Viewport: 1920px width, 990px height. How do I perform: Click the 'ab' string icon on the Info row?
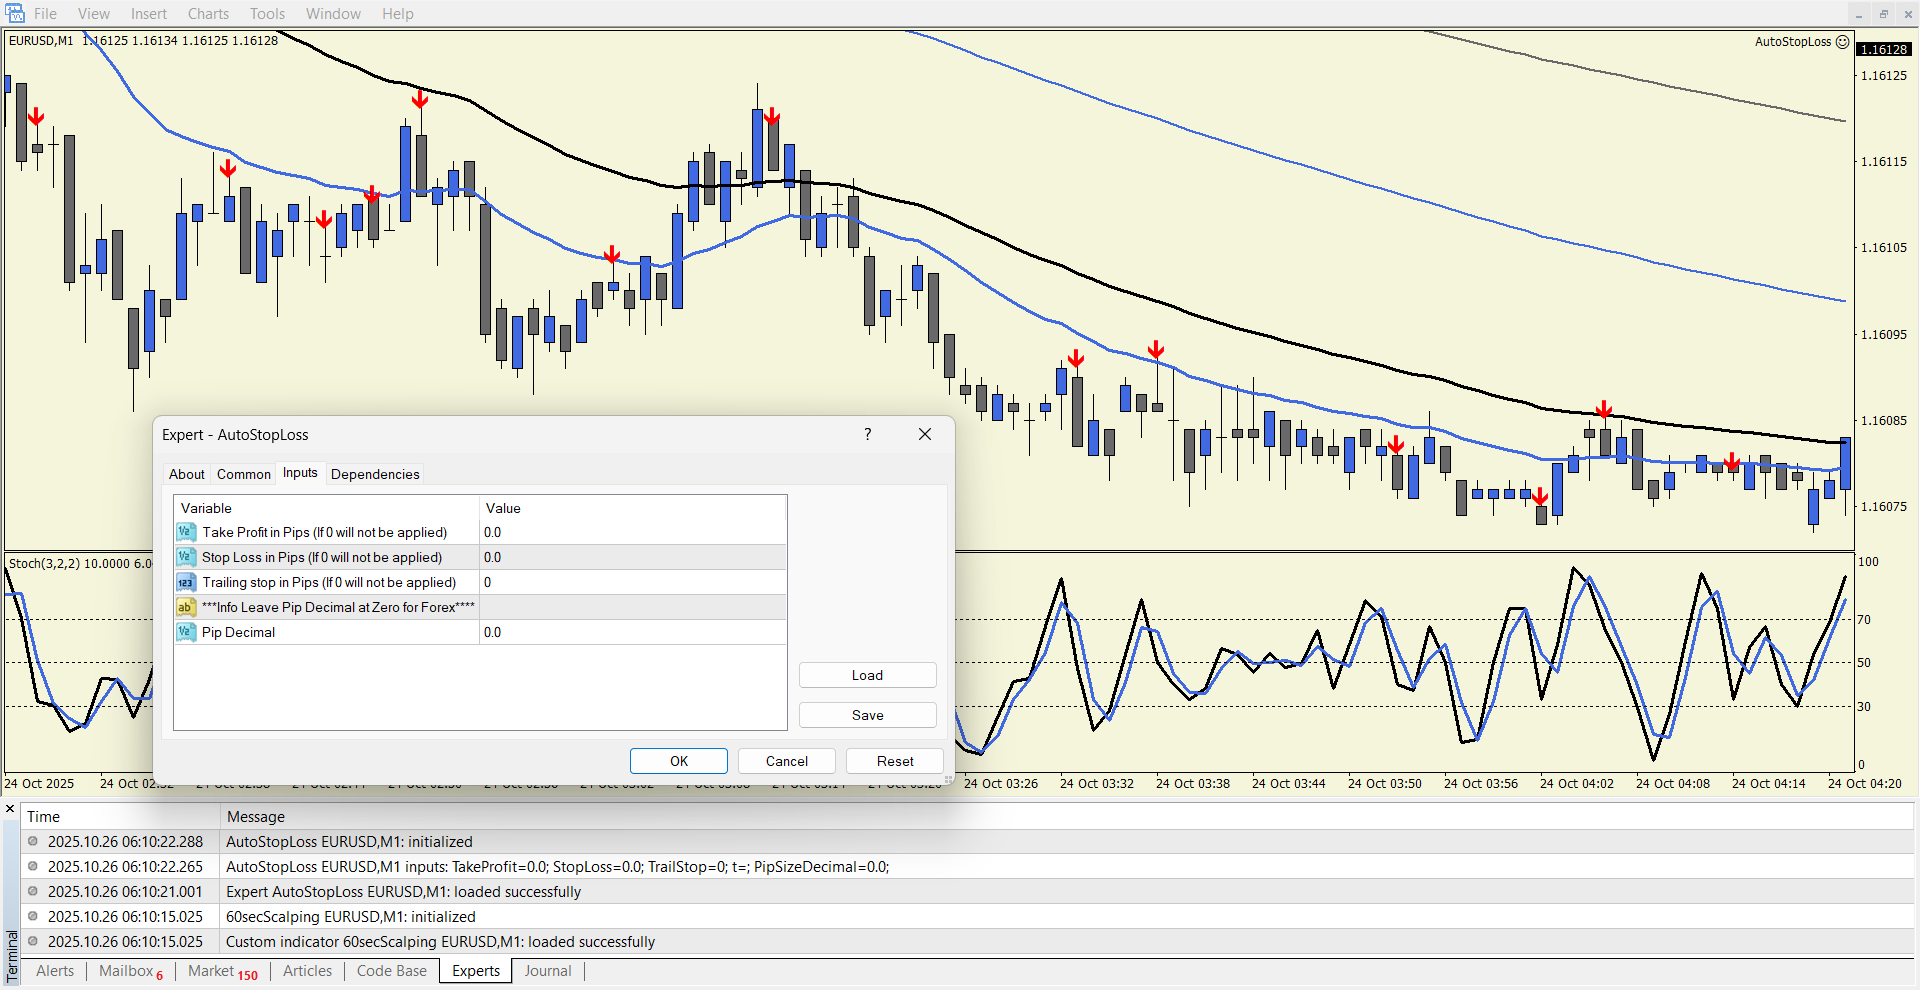tap(186, 607)
